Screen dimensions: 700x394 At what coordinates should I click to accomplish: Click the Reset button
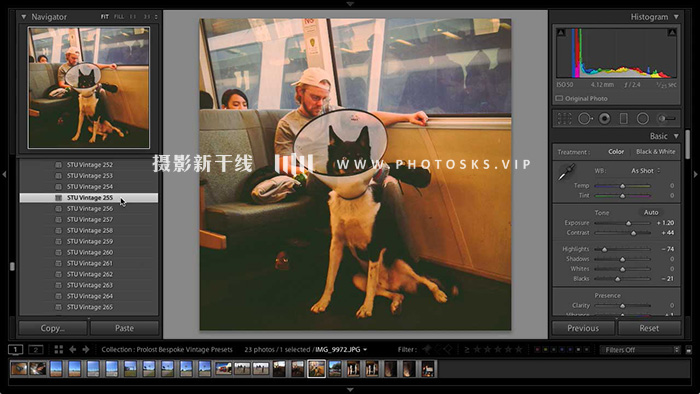(649, 328)
